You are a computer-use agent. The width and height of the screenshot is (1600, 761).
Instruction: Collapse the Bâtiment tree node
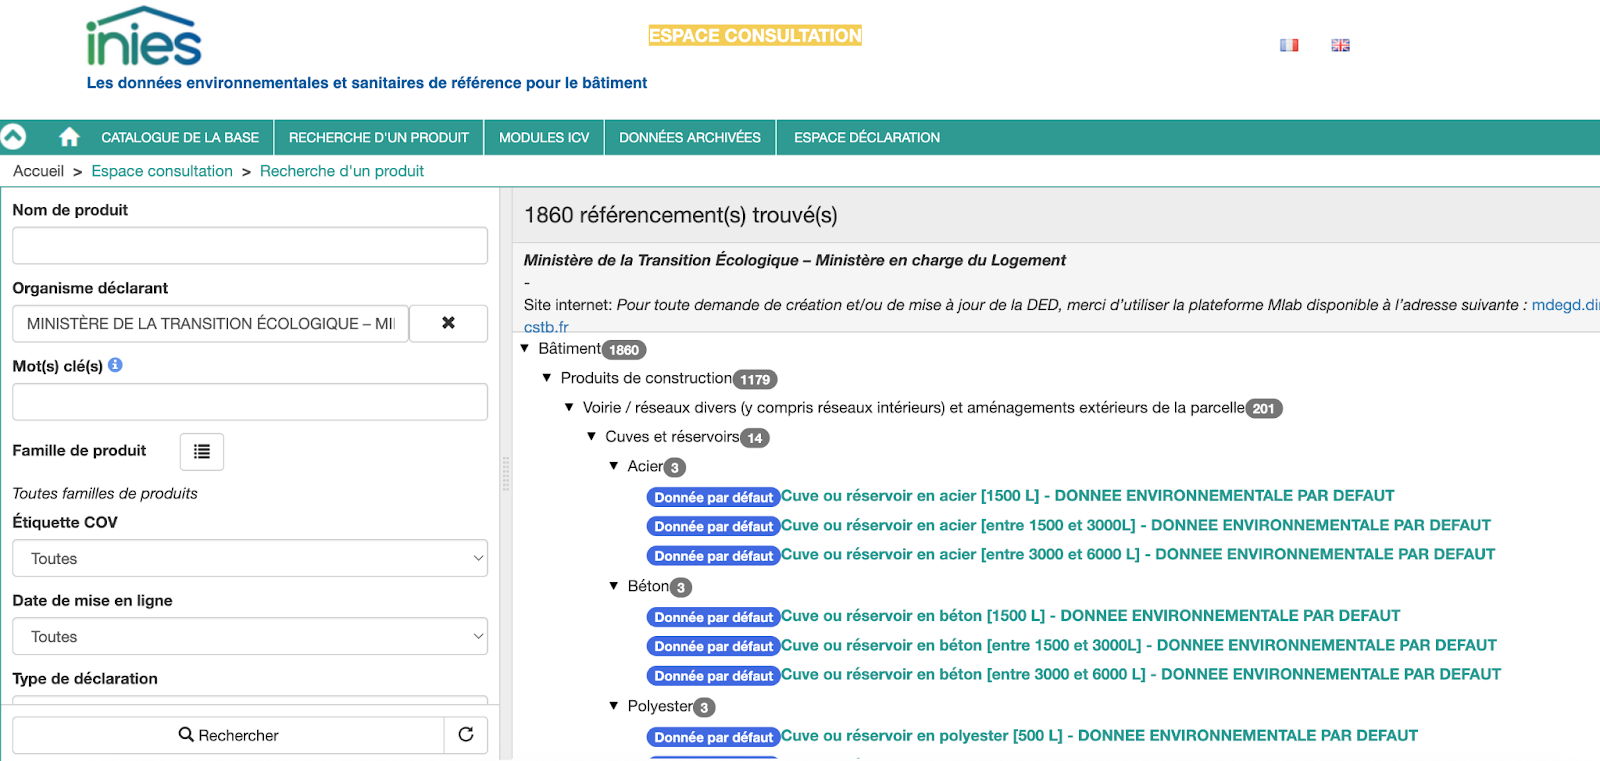point(525,348)
